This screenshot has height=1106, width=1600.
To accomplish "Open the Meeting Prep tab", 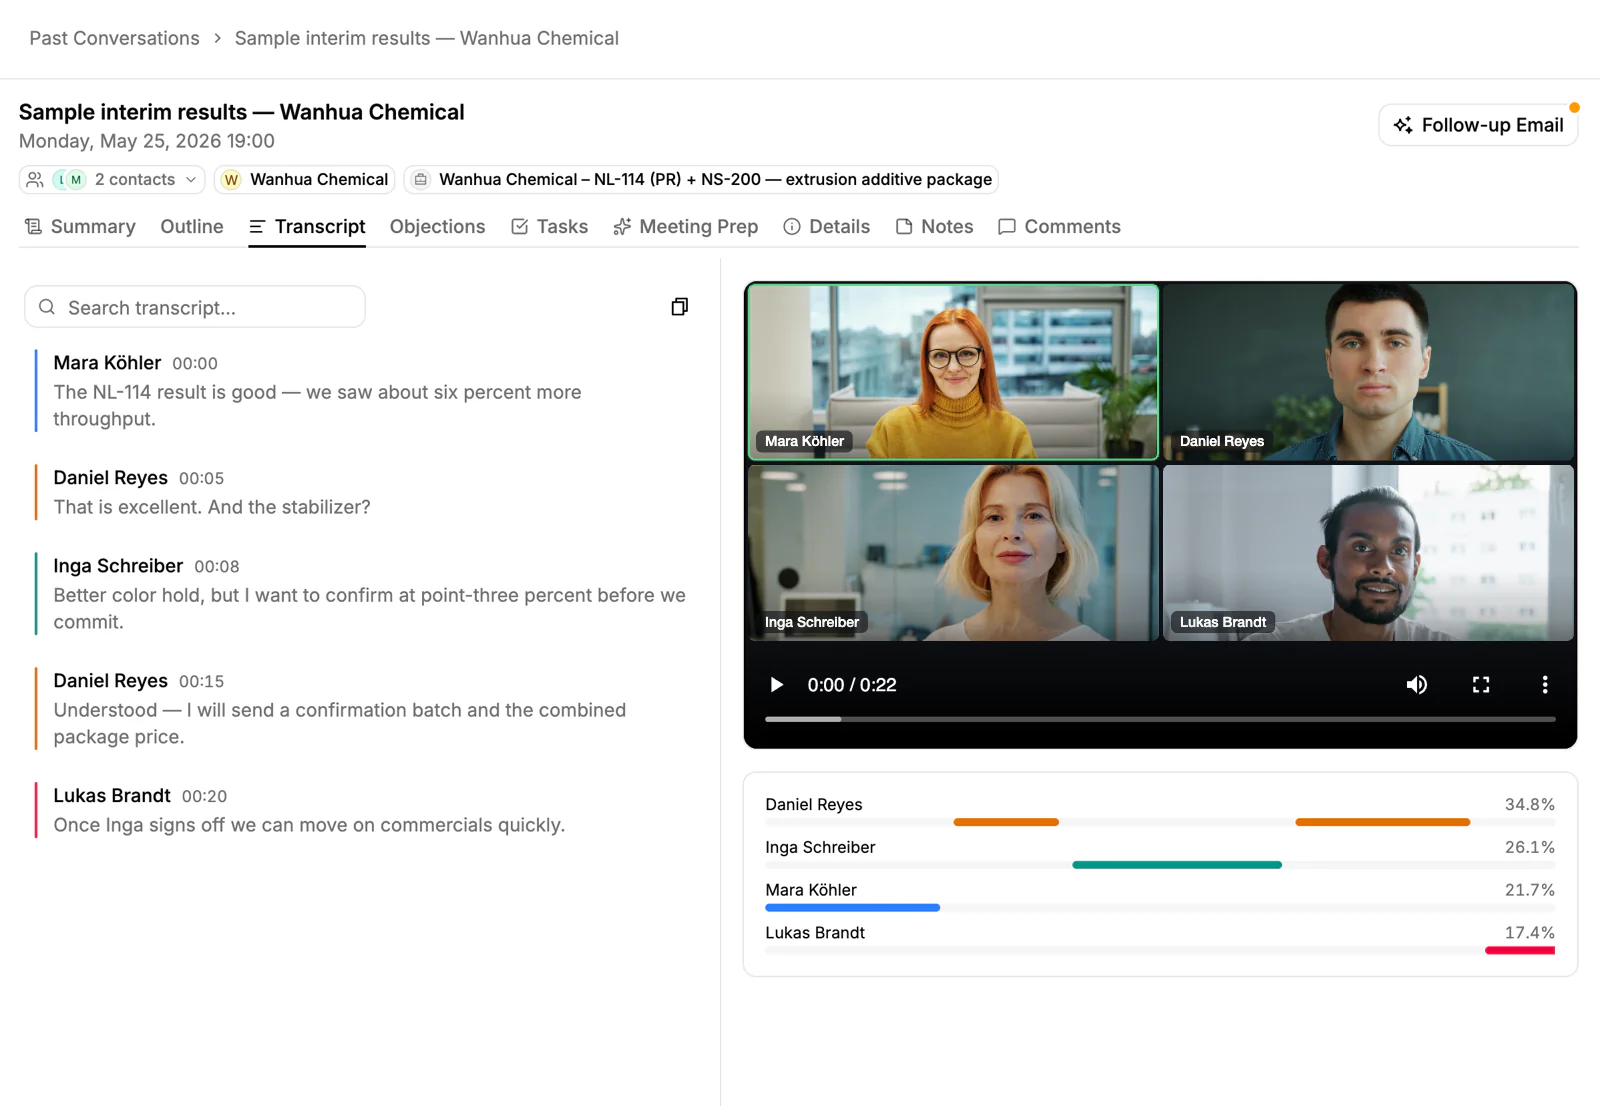I will pyautogui.click(x=685, y=227).
